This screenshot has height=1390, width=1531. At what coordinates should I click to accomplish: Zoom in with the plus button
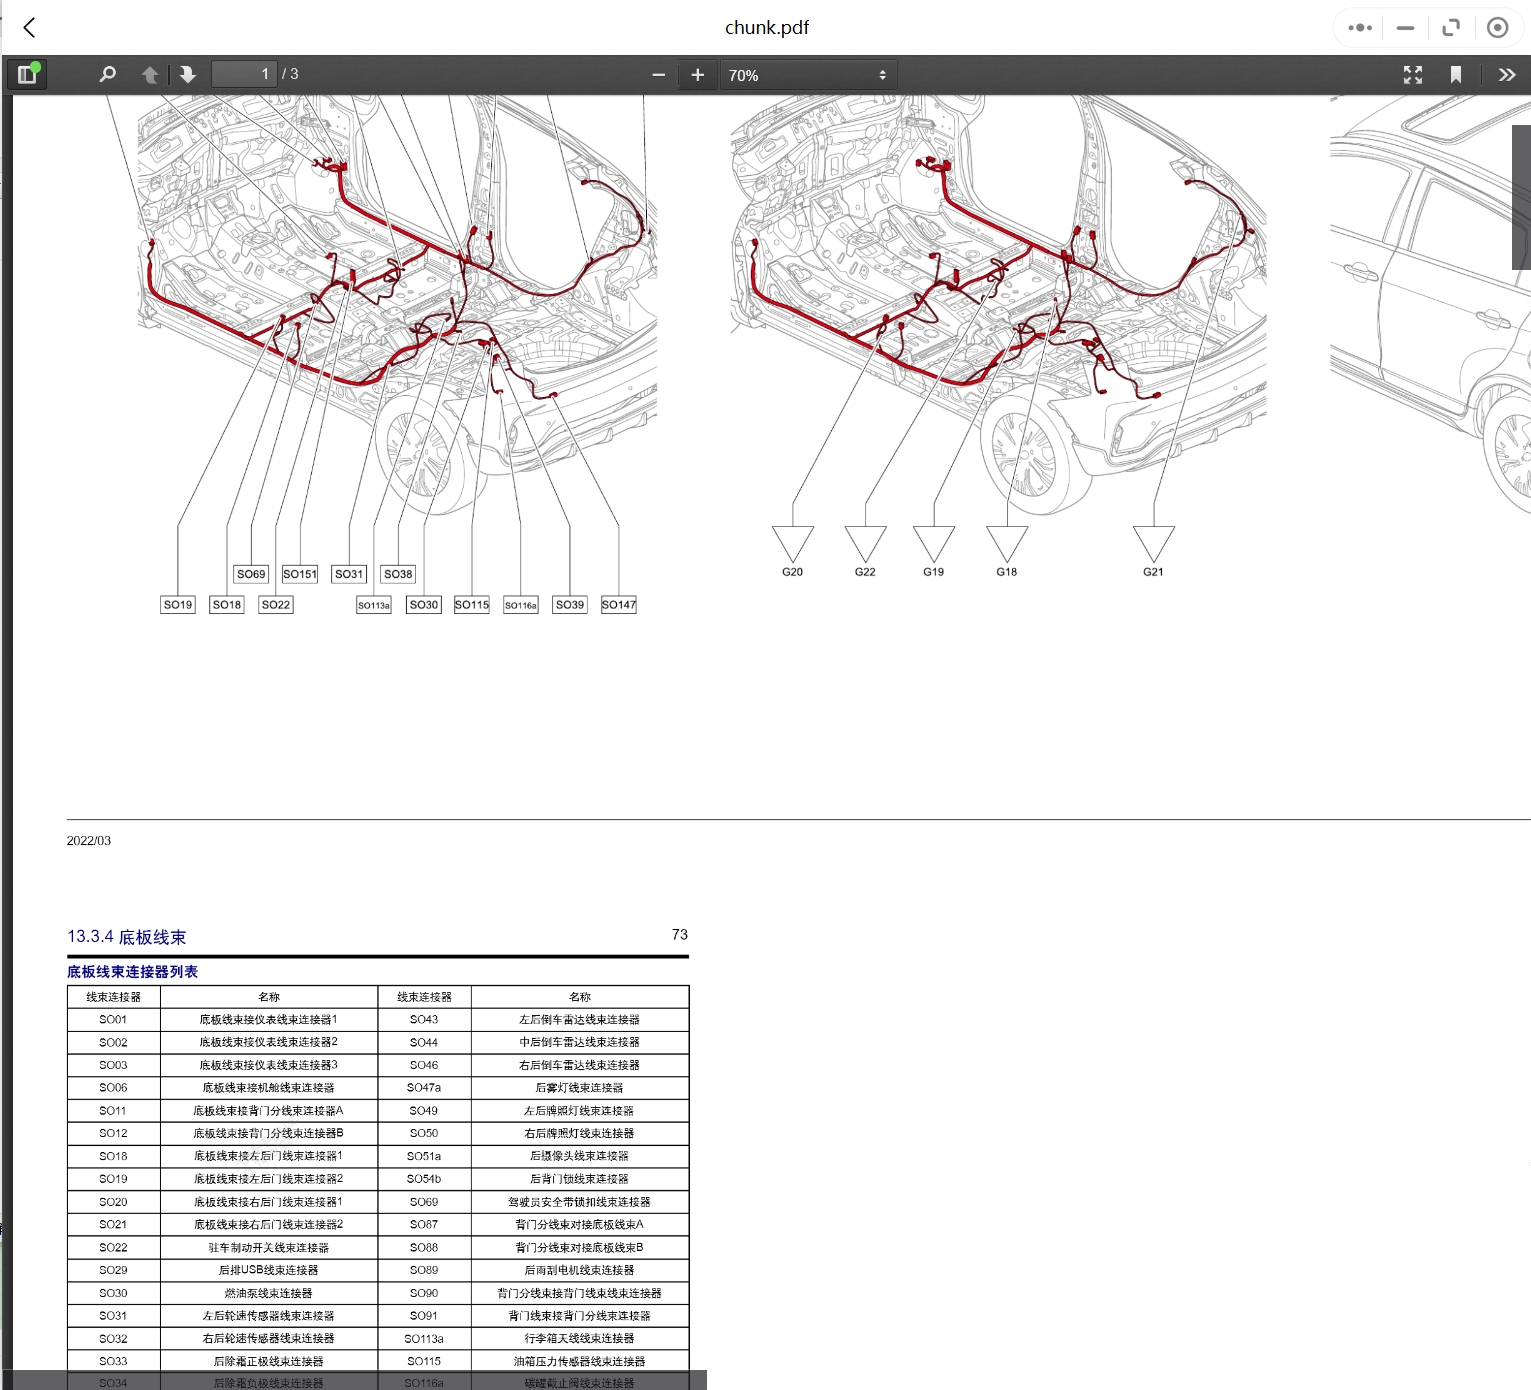(697, 75)
